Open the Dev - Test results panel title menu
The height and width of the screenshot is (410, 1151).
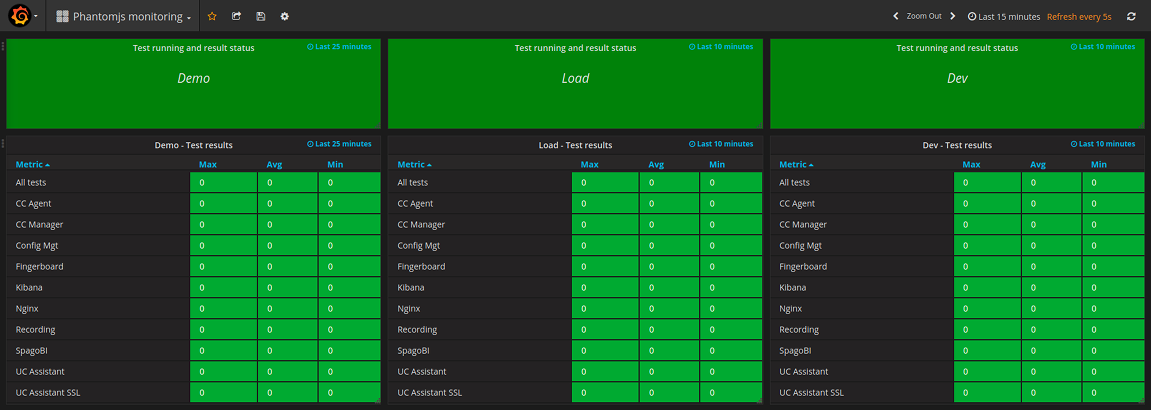coord(956,145)
